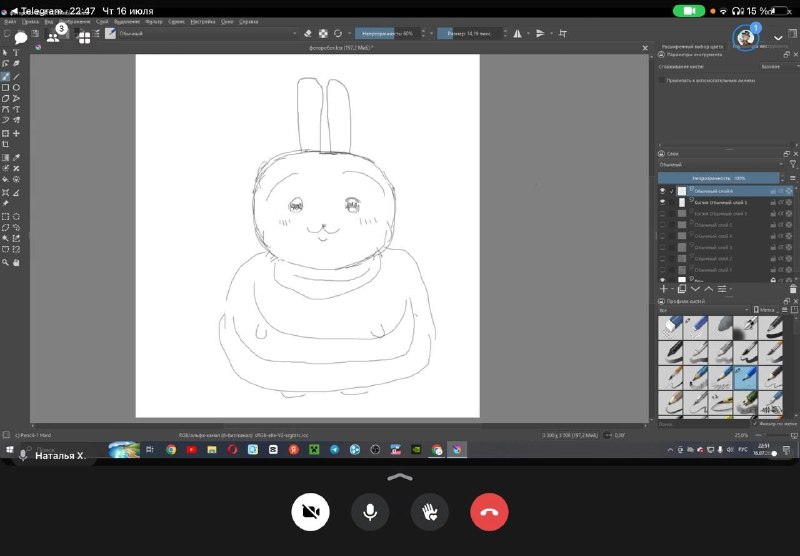Screen dimensions: 800x556
Task: Toggle eraser mode in Krita toolbar
Action: click(x=308, y=33)
